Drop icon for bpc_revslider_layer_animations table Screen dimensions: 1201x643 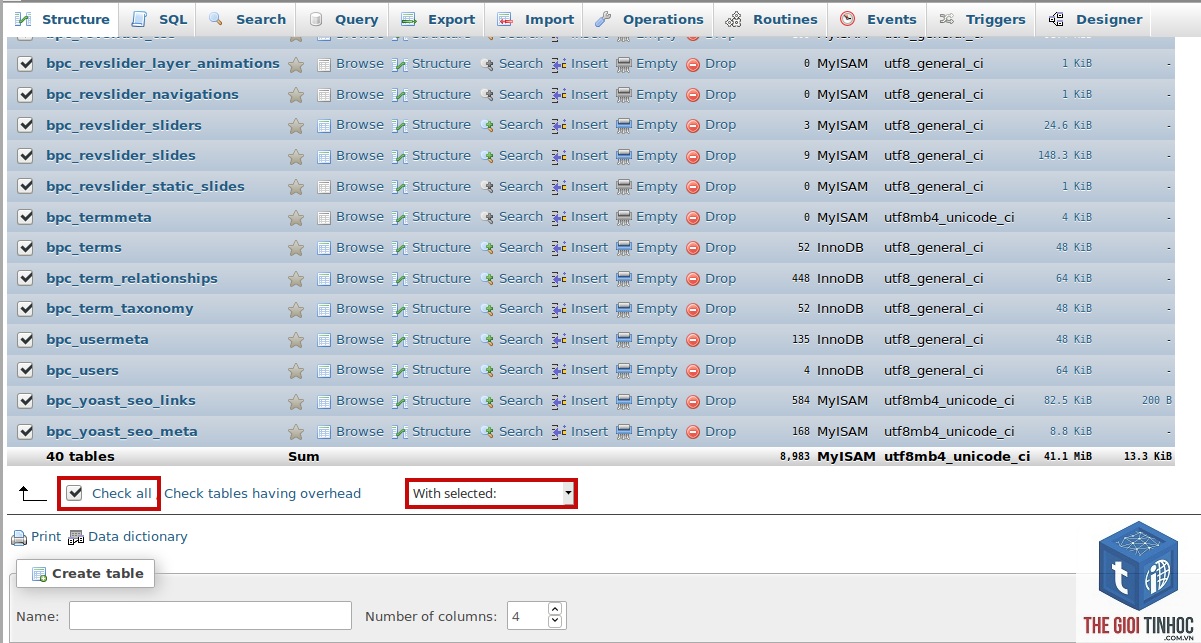(x=693, y=64)
